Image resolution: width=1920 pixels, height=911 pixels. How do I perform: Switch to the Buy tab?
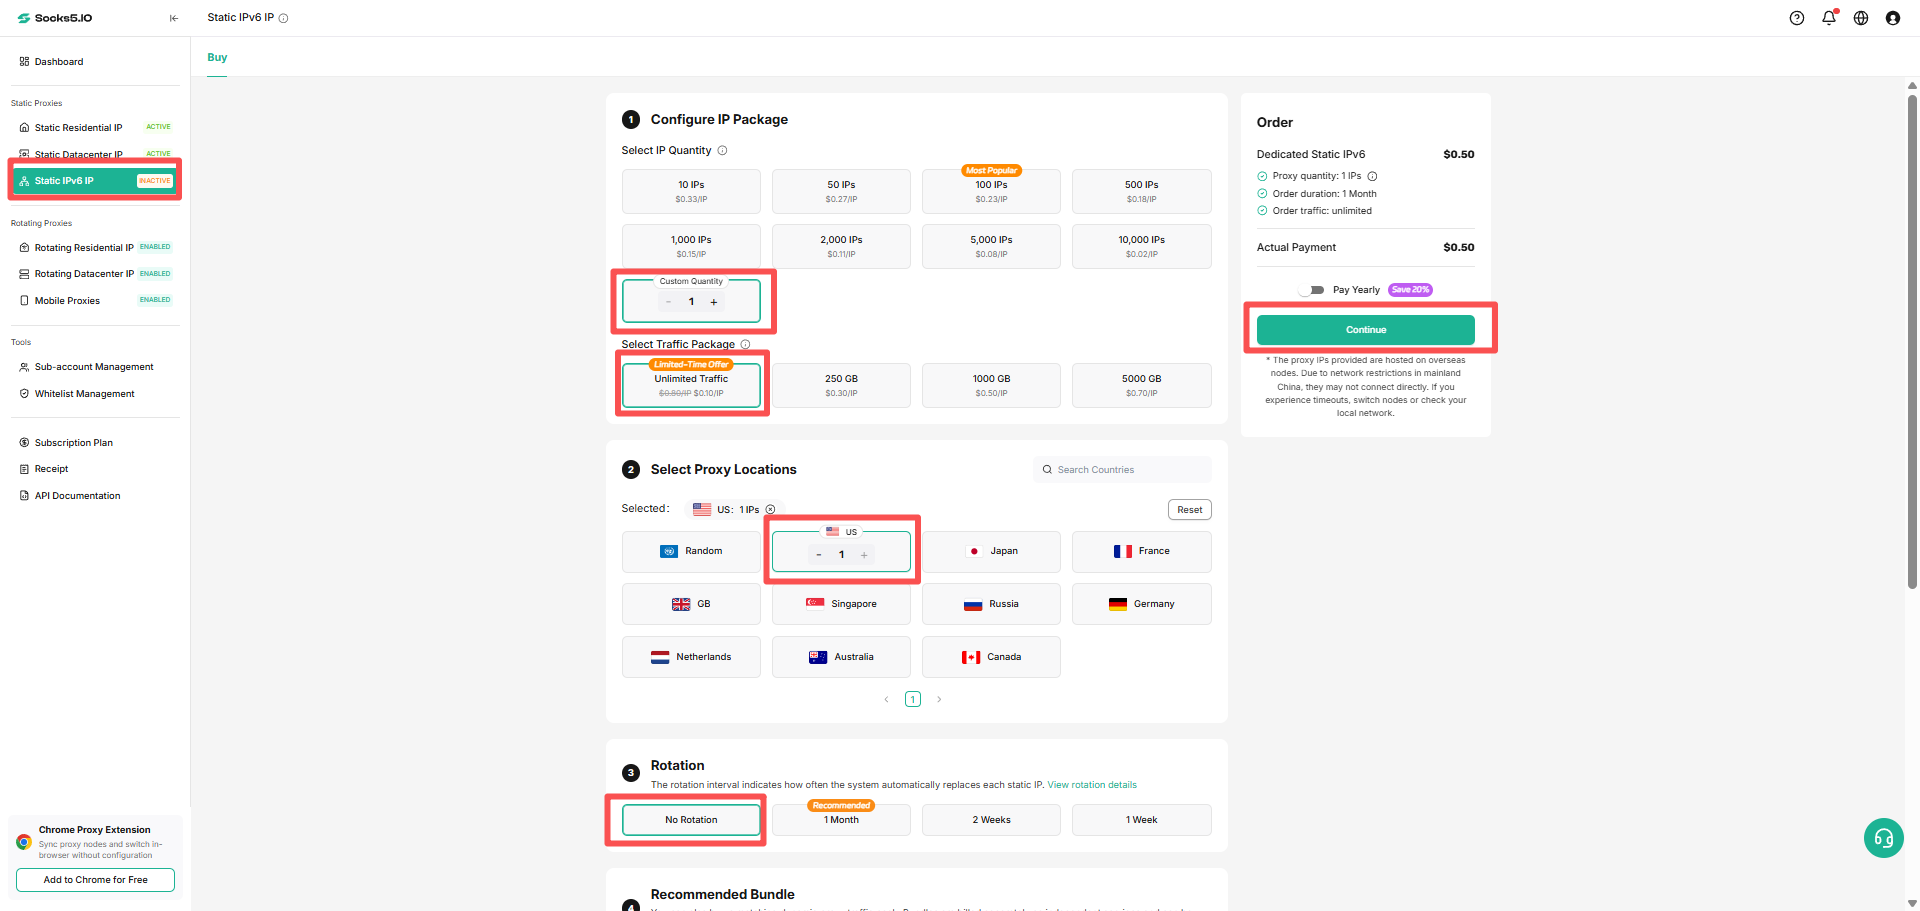217,58
